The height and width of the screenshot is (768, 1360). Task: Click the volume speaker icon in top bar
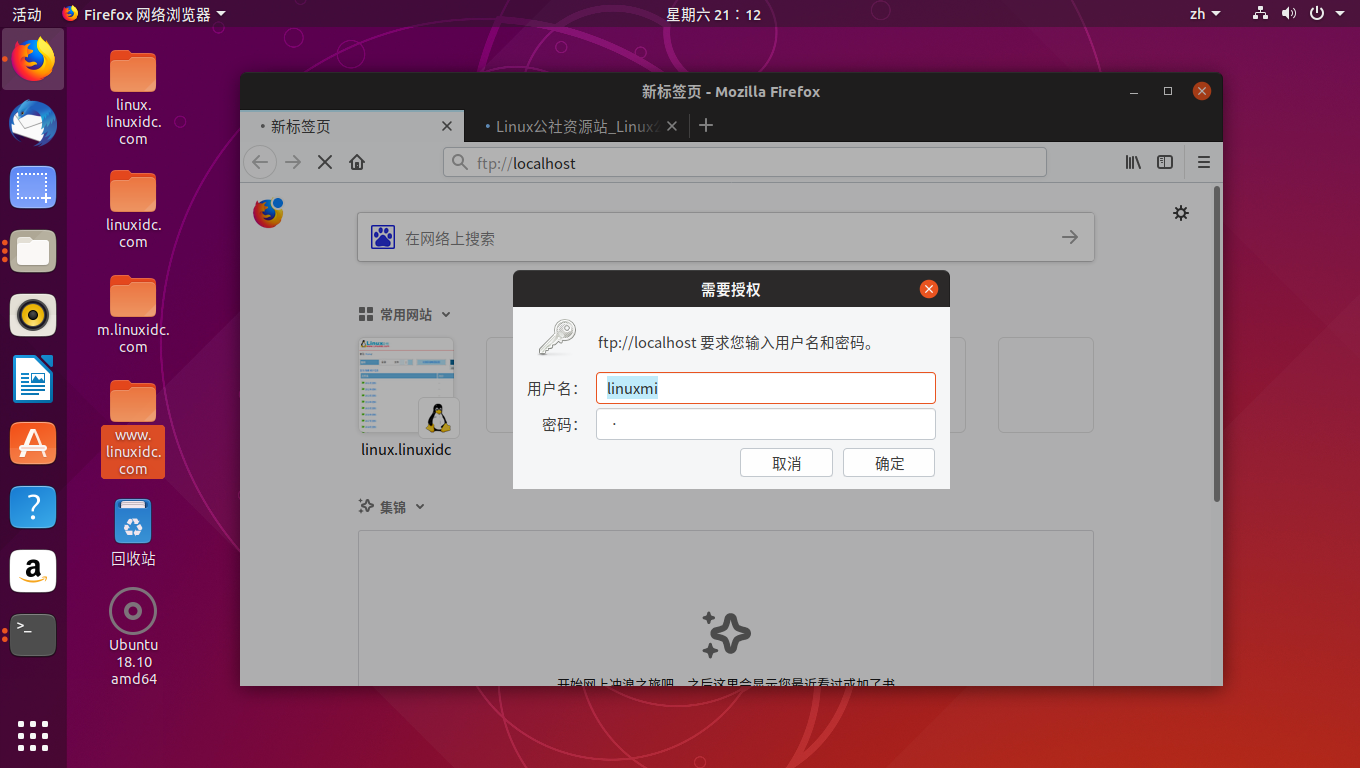pos(1288,13)
